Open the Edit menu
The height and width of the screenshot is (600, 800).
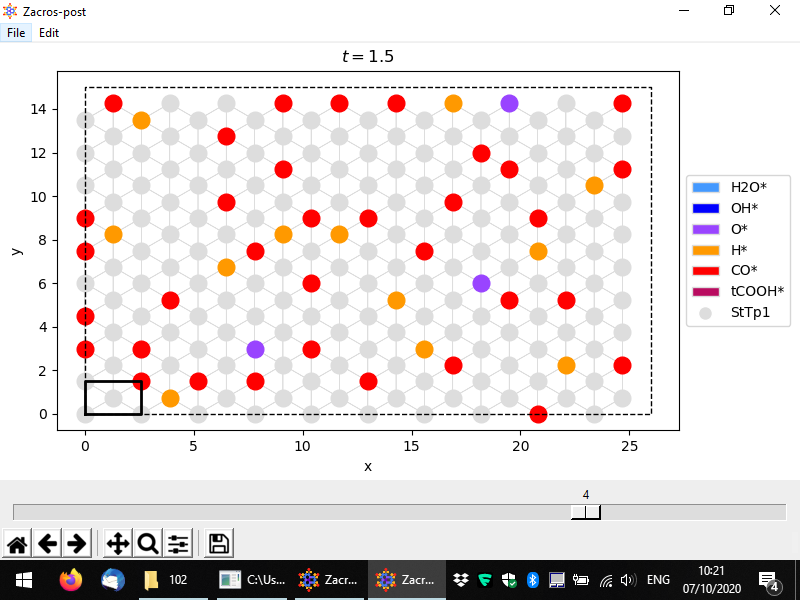coord(49,32)
